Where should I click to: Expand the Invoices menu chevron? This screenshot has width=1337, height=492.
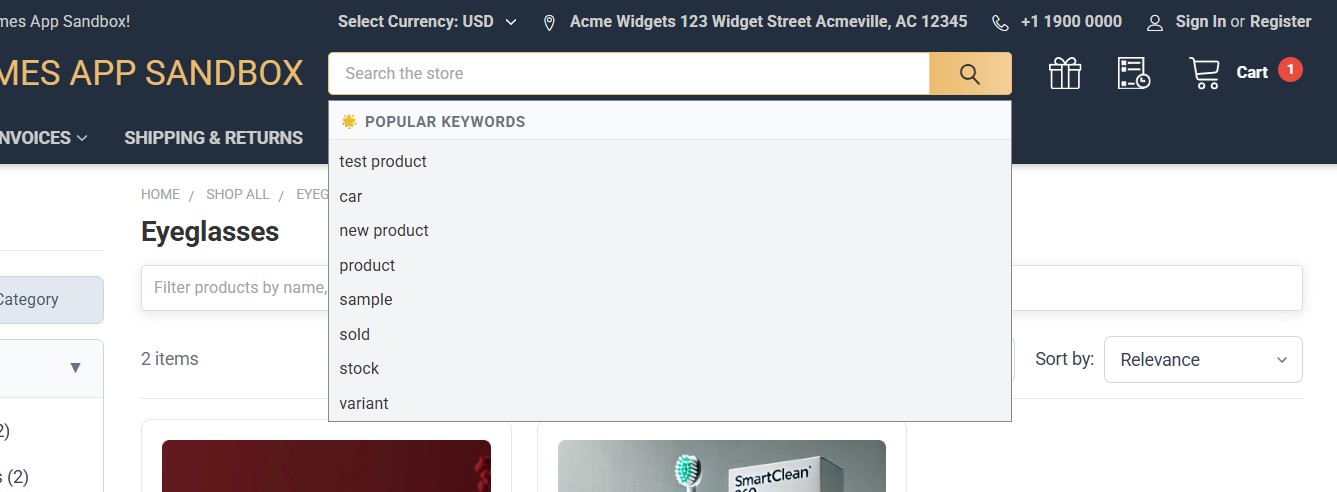(82, 138)
